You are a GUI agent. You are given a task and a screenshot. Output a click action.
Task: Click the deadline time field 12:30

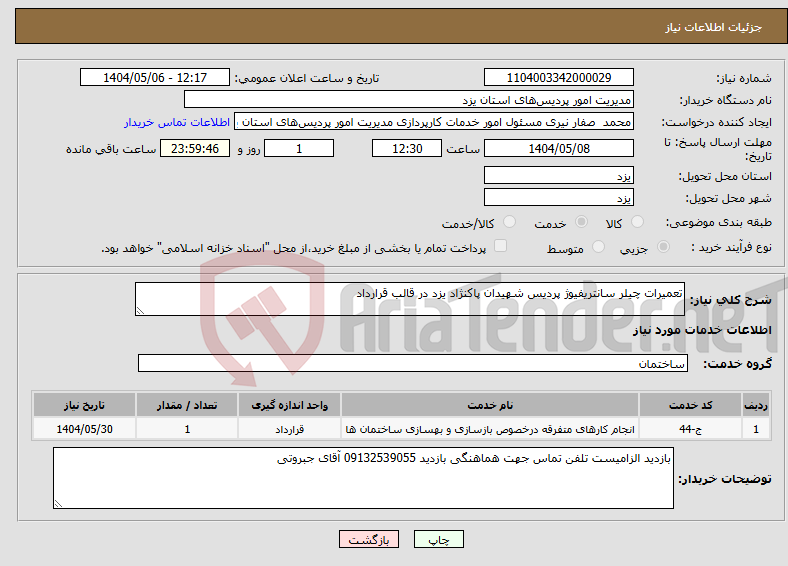pyautogui.click(x=407, y=148)
